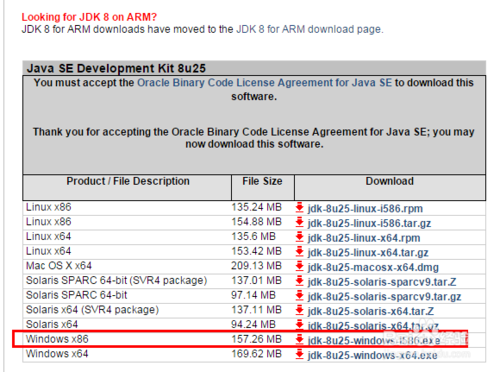Click the 169.62 MB file size
The height and width of the screenshot is (372, 500).
tap(256, 354)
